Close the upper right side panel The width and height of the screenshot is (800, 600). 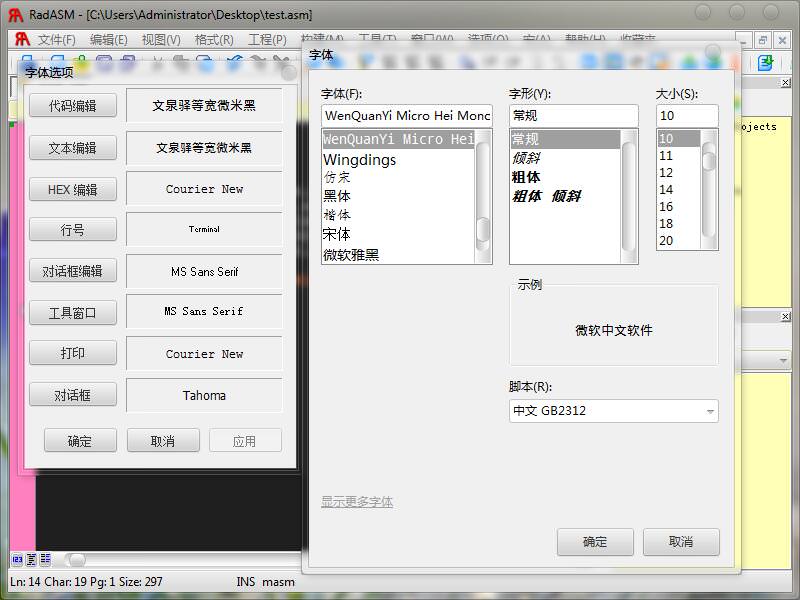[786, 82]
